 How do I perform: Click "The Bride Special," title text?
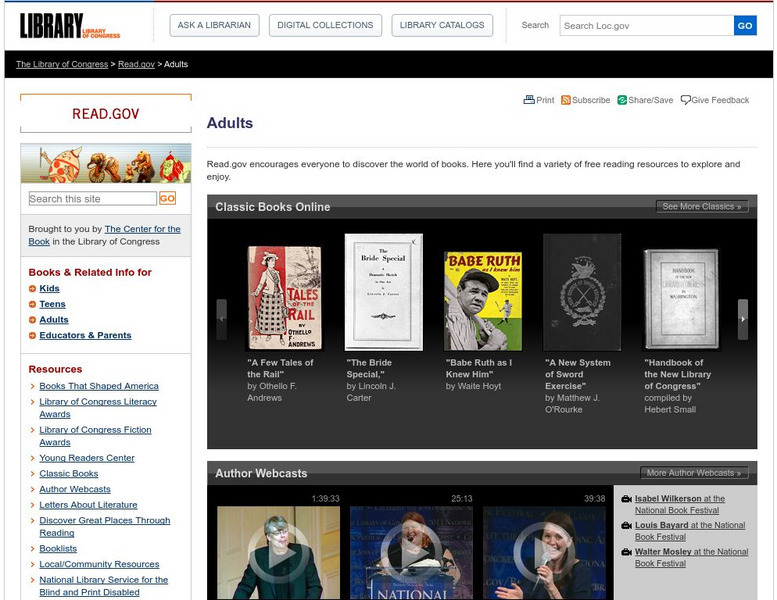pos(369,369)
